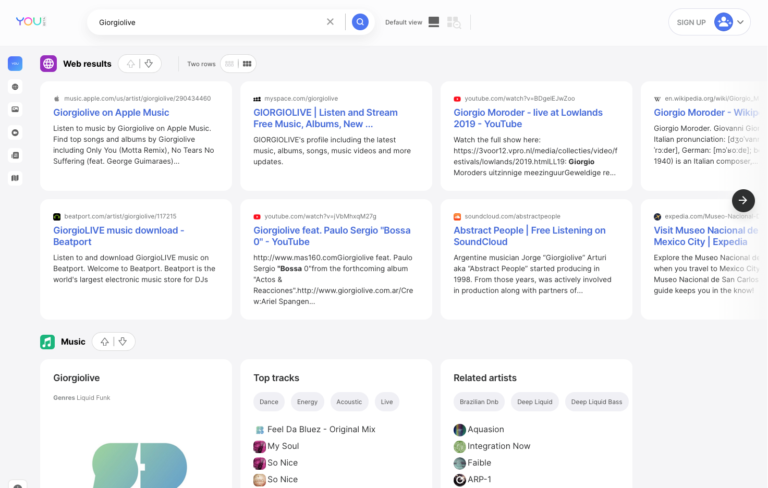Click inside the Giorgiolive search input
768x488 pixels.
tap(208, 22)
